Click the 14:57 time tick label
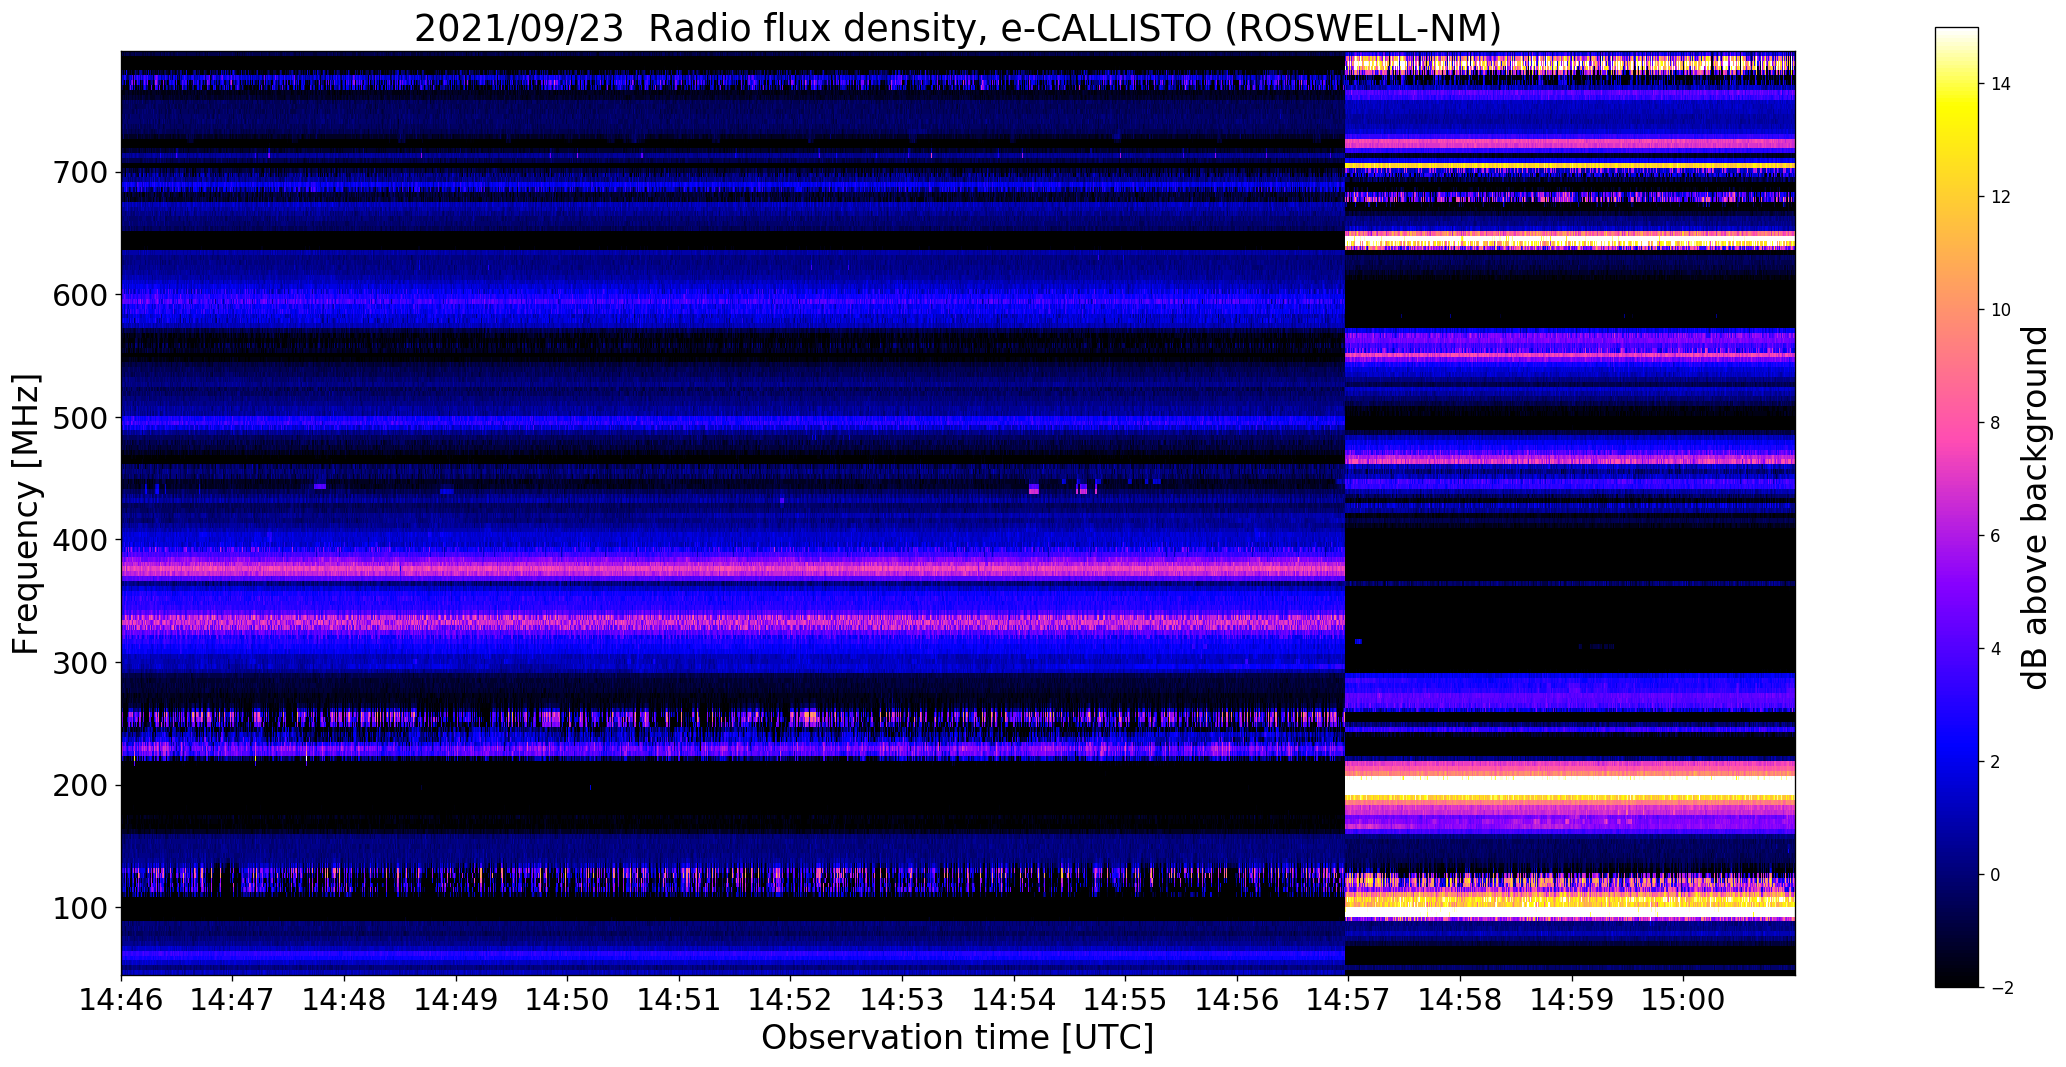This screenshot has width=2066, height=1067. 1349,1000
